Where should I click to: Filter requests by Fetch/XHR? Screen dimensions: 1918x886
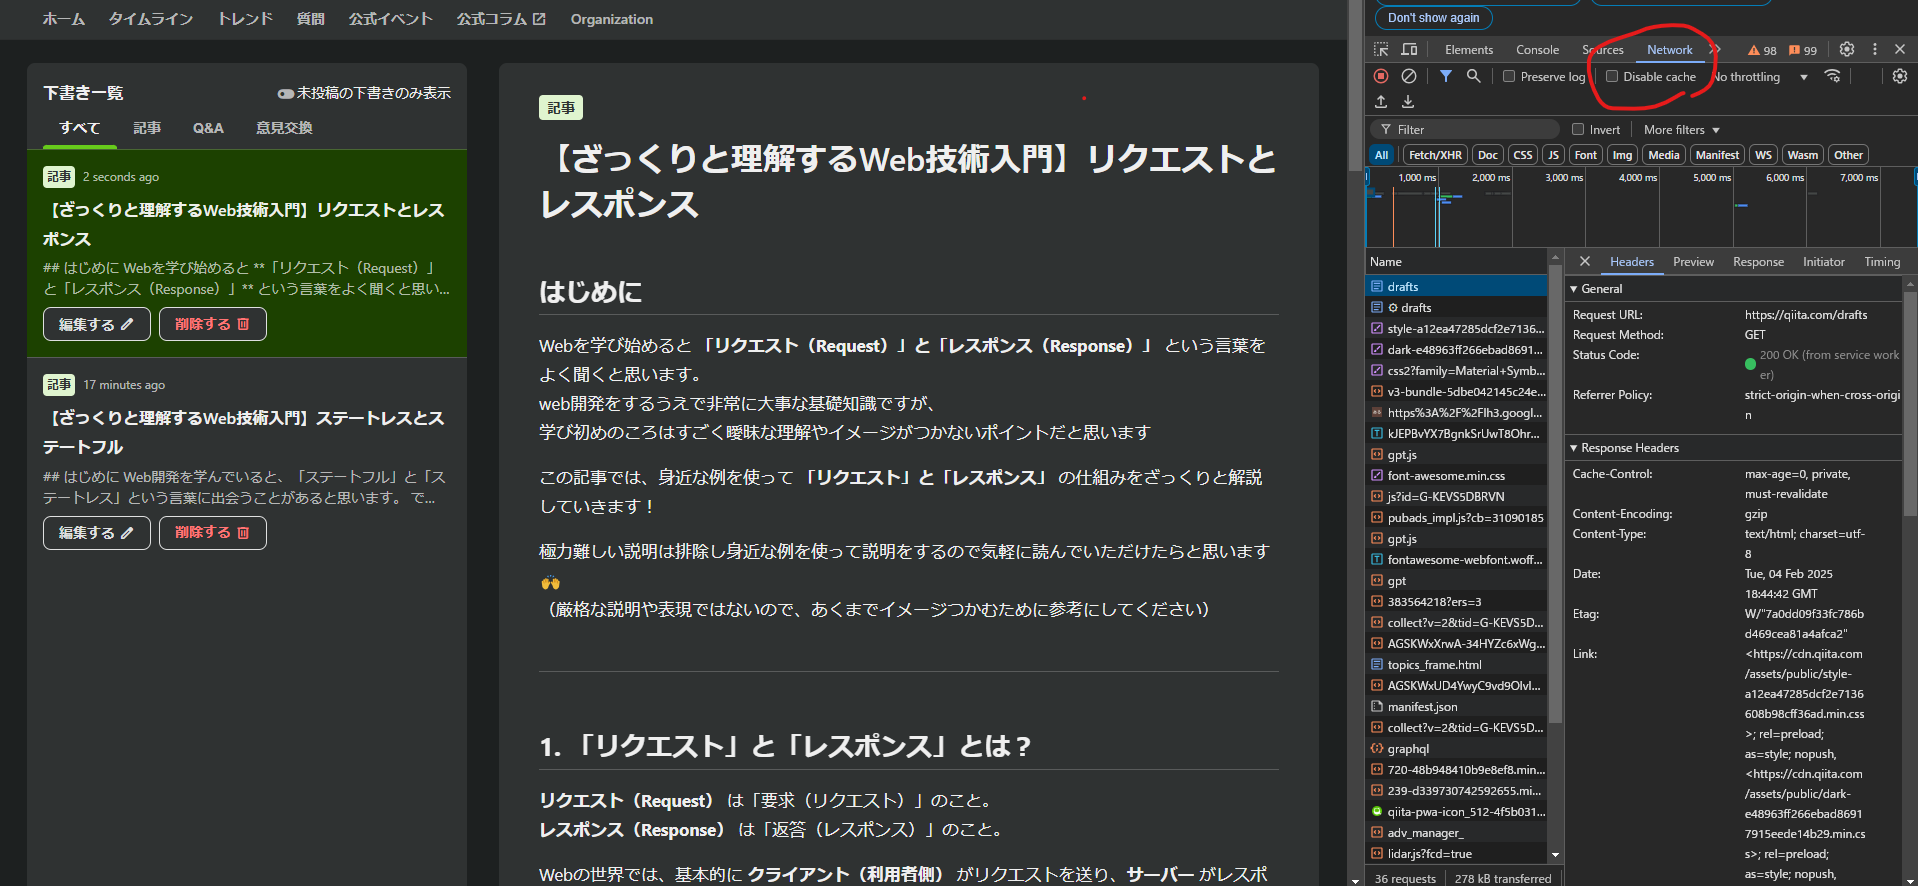click(x=1435, y=155)
